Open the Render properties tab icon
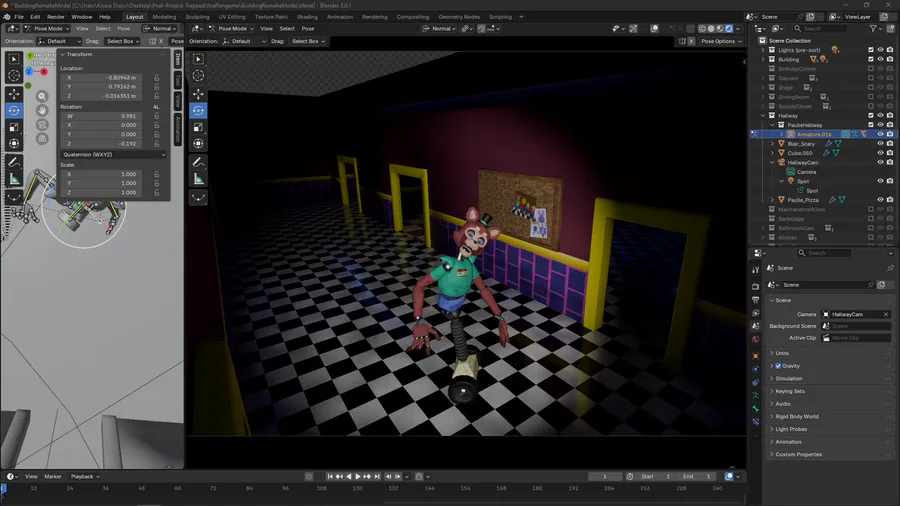Screen dimensions: 900x506 click(x=755, y=286)
